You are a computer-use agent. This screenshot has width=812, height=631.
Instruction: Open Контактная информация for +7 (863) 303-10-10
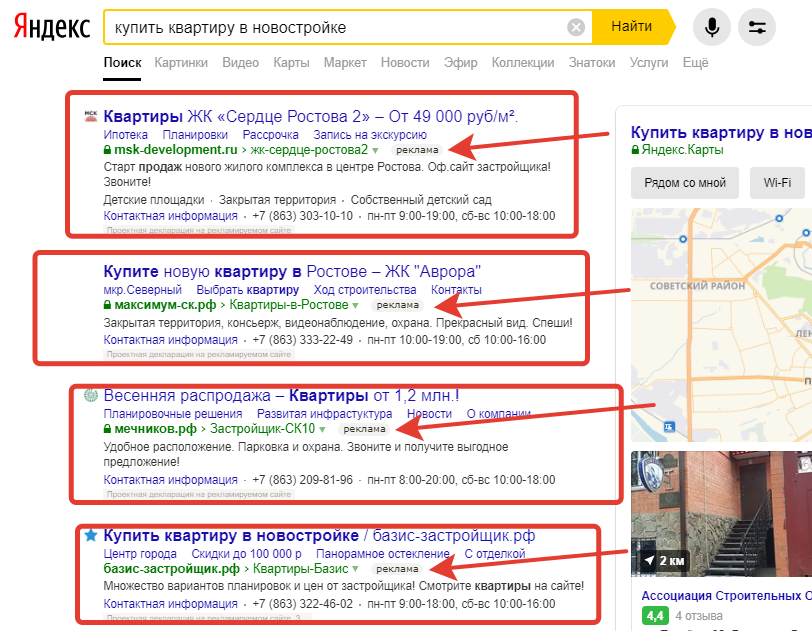coord(170,216)
